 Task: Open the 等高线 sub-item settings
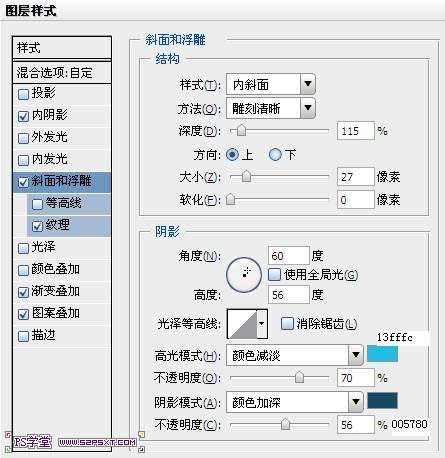[x=64, y=203]
